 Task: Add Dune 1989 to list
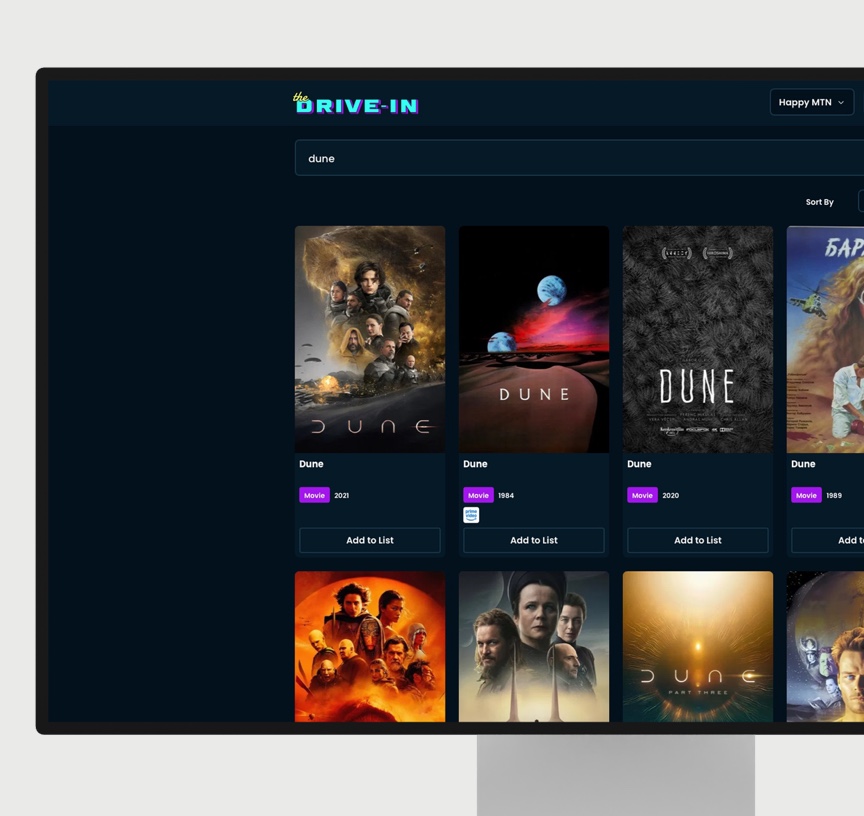(828, 541)
